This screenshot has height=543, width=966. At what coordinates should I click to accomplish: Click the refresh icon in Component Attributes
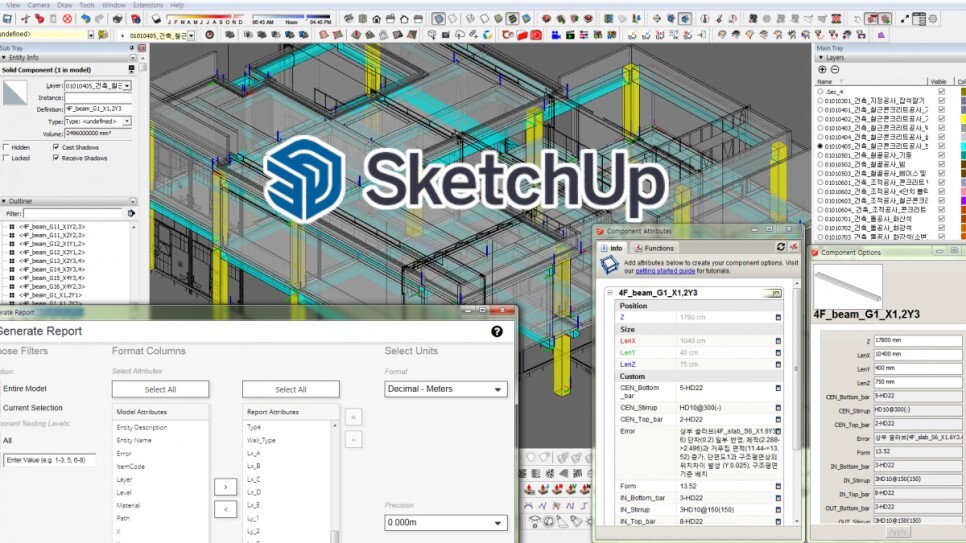click(781, 247)
